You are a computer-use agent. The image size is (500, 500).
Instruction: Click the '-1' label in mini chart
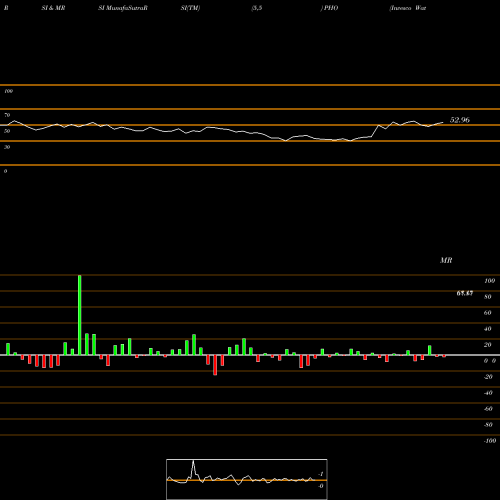[321, 474]
